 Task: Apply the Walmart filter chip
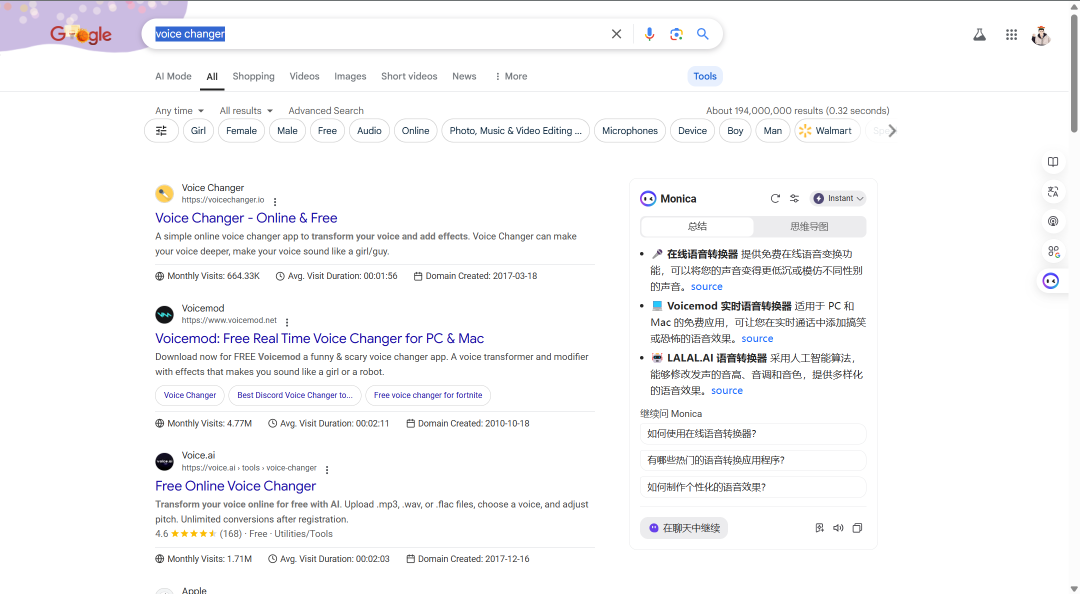pyautogui.click(x=827, y=131)
